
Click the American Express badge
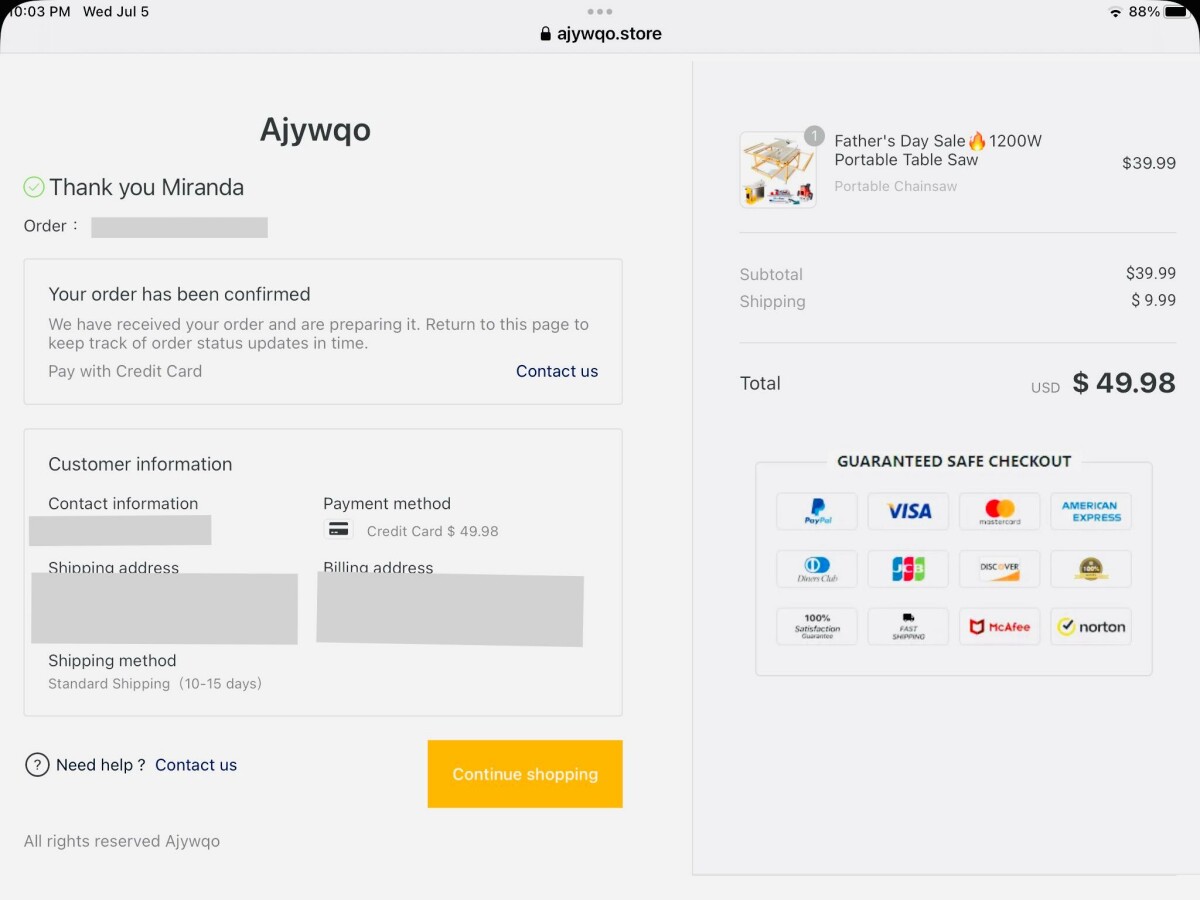tap(1090, 511)
